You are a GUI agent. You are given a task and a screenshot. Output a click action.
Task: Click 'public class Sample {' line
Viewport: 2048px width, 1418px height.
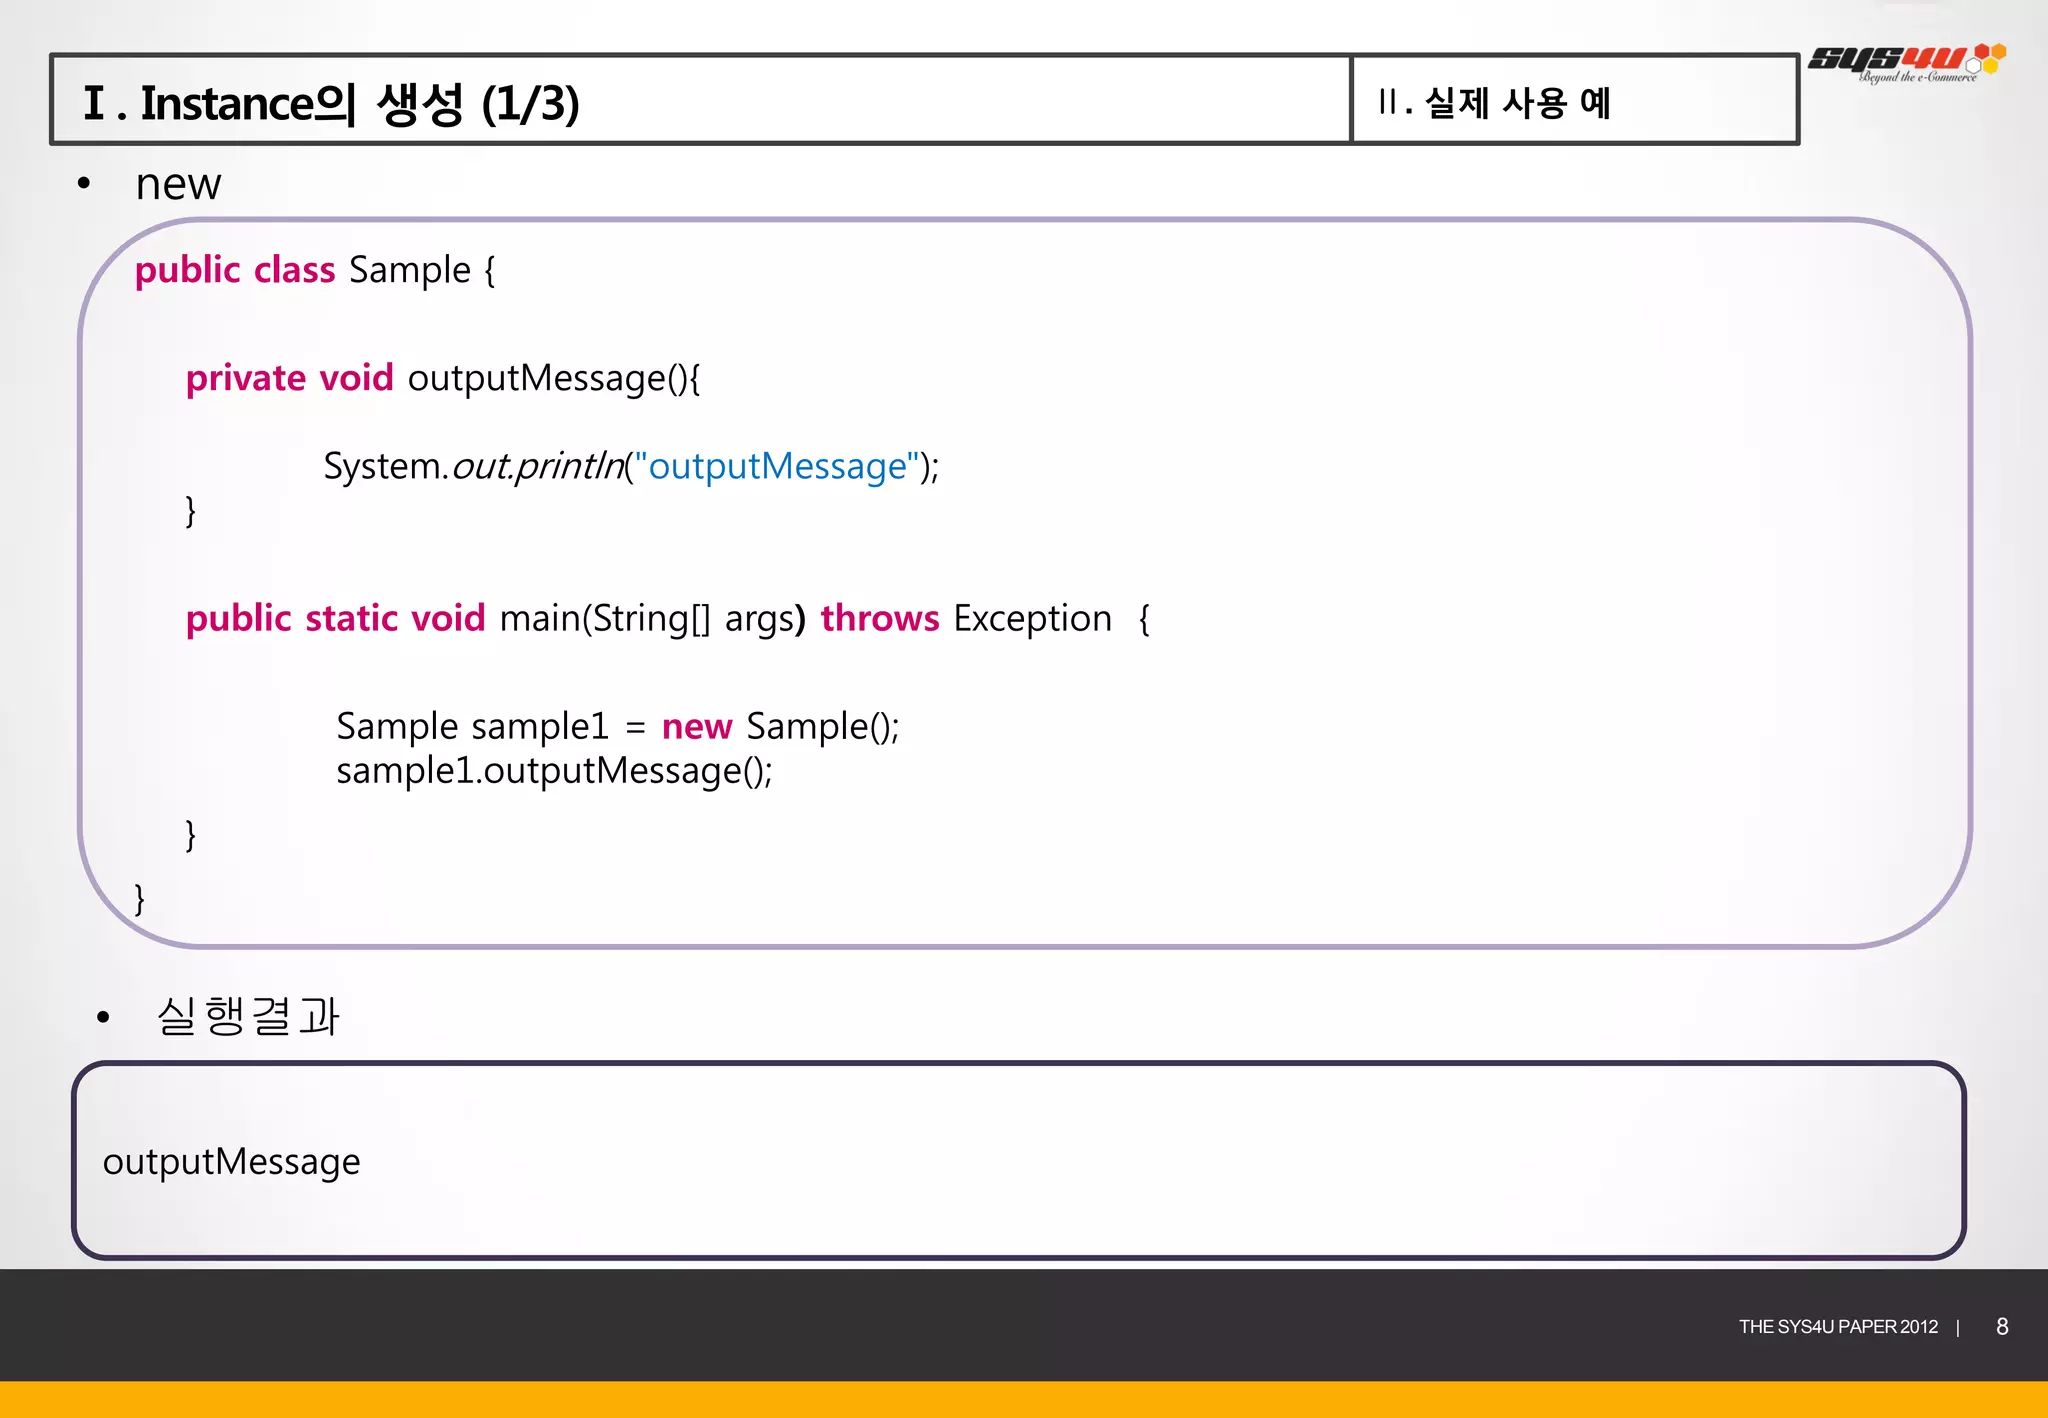(x=315, y=270)
